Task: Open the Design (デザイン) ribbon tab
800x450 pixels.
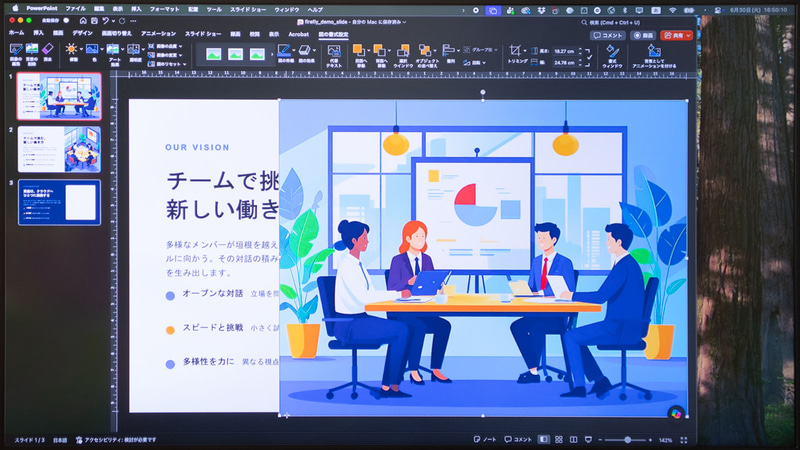Action: (x=82, y=33)
